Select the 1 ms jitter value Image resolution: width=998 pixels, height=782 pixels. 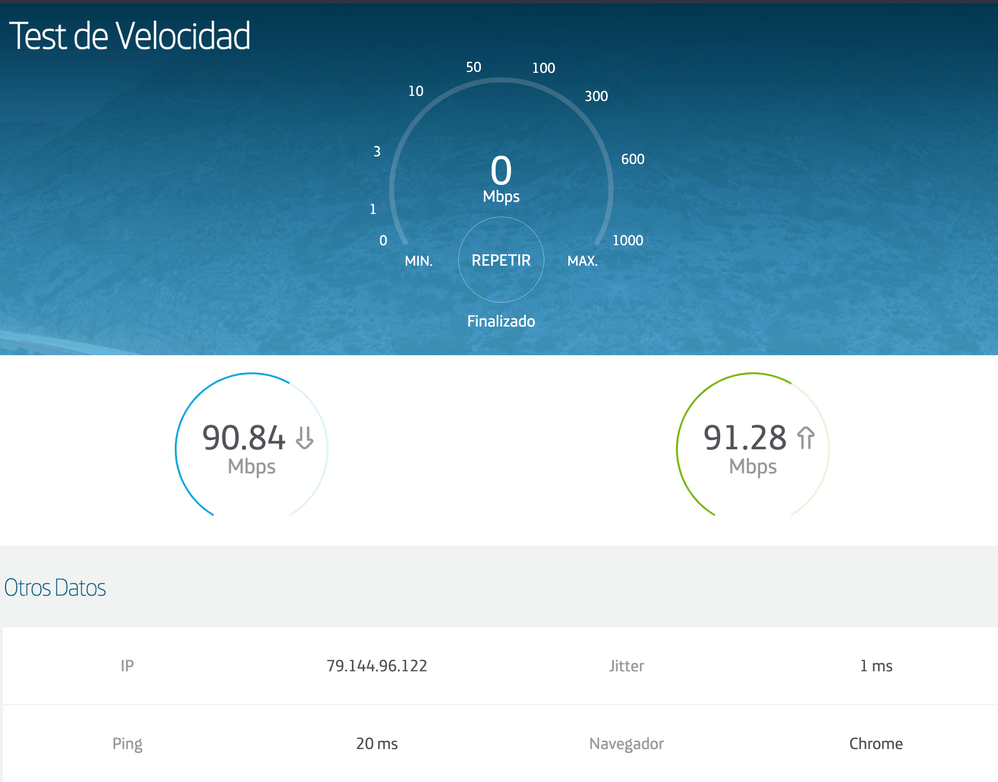876,665
